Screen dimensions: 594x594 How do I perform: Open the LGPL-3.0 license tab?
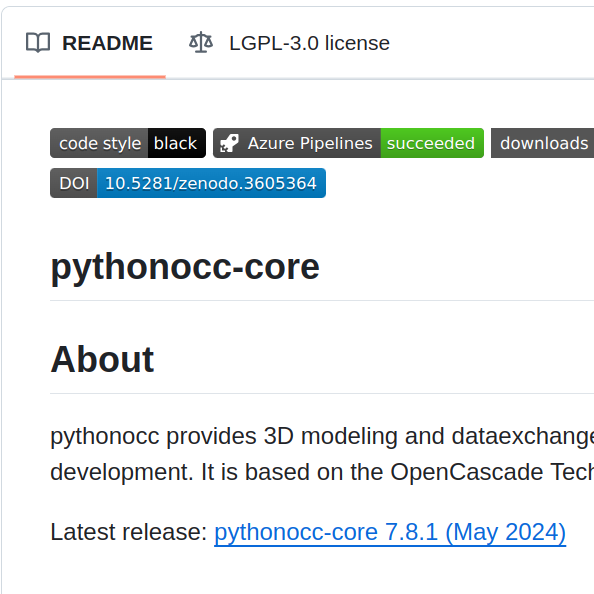click(x=289, y=43)
